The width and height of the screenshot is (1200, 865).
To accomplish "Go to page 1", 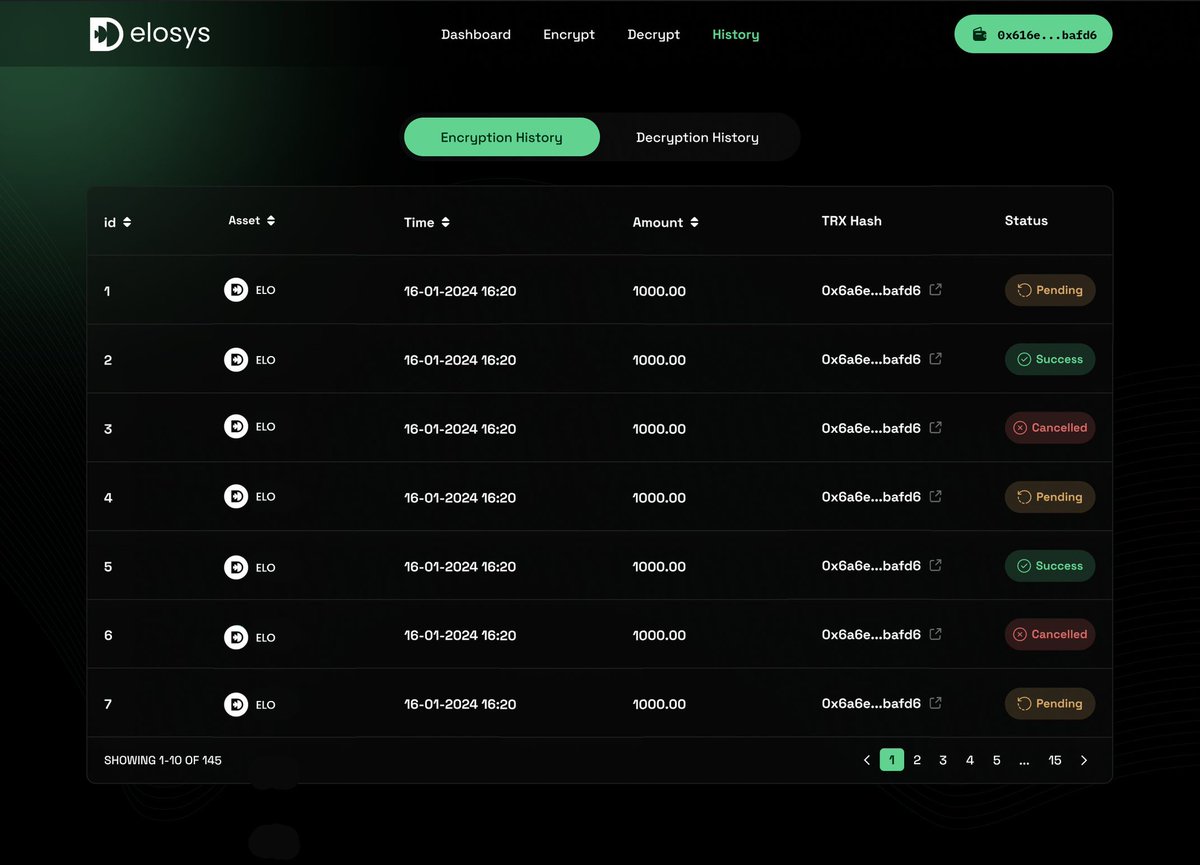I will tap(892, 760).
